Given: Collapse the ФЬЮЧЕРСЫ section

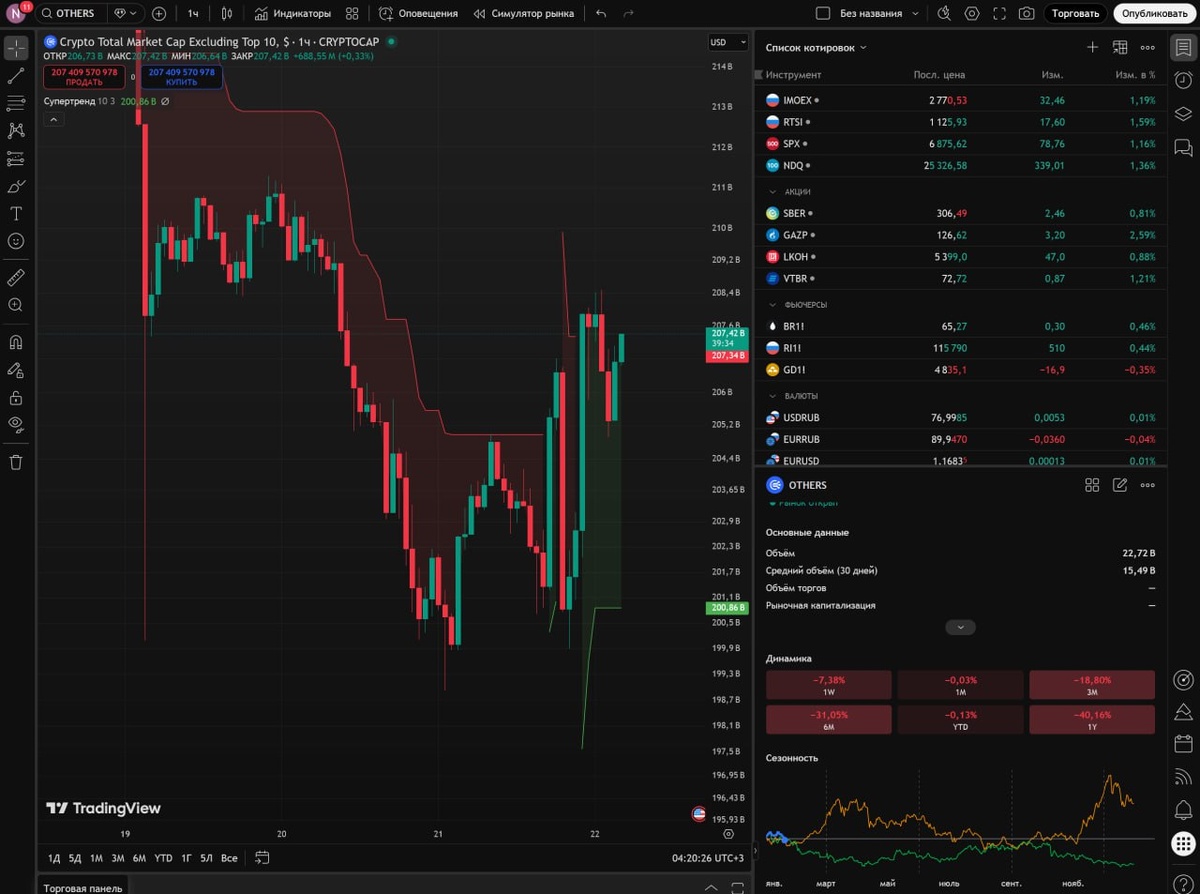Looking at the screenshot, I should 772,304.
